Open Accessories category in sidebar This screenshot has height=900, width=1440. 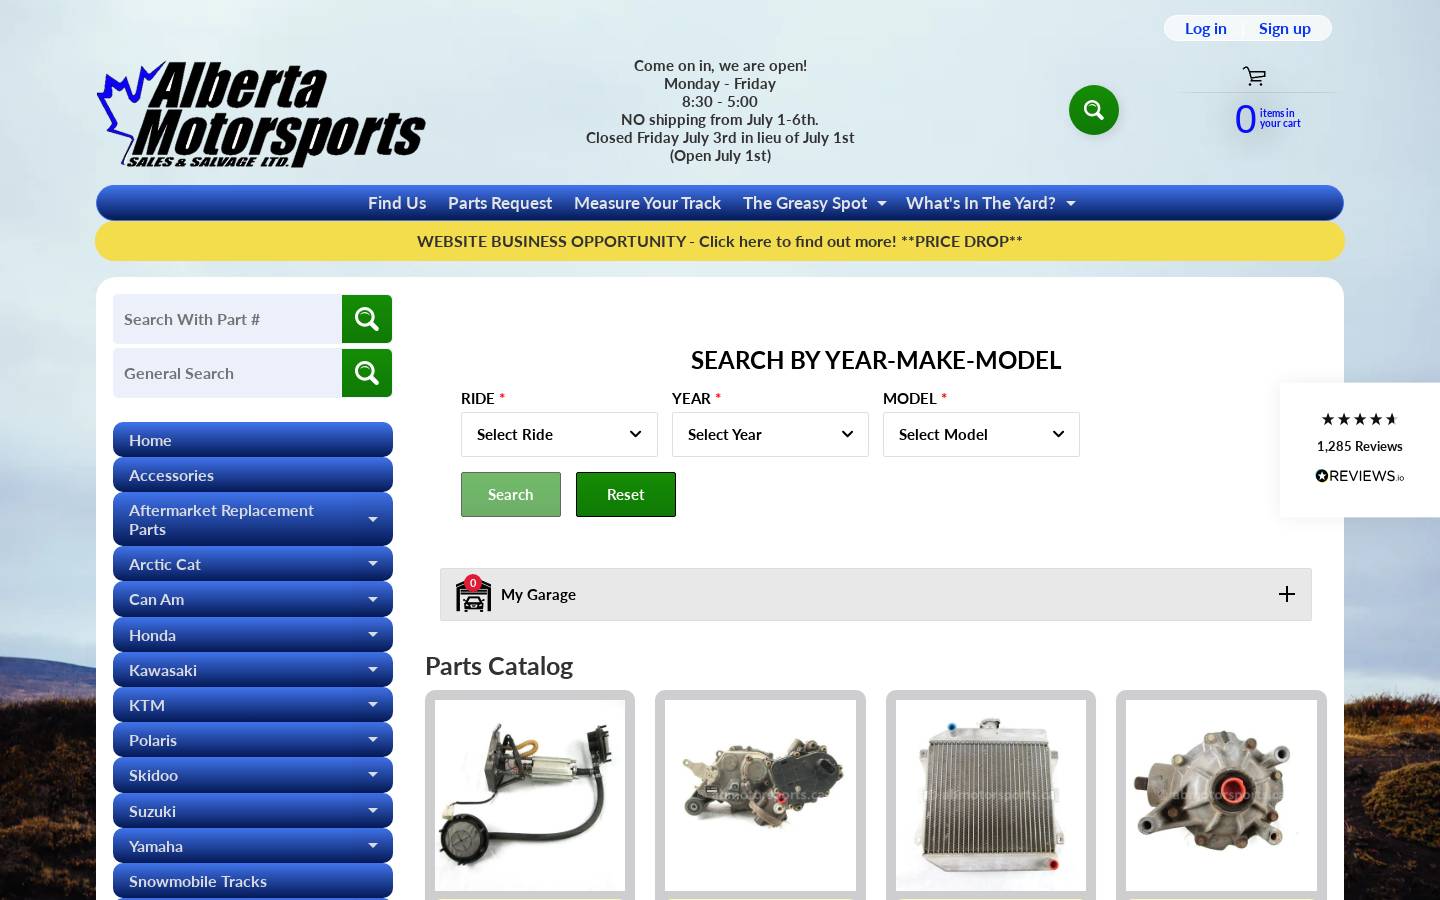253,475
